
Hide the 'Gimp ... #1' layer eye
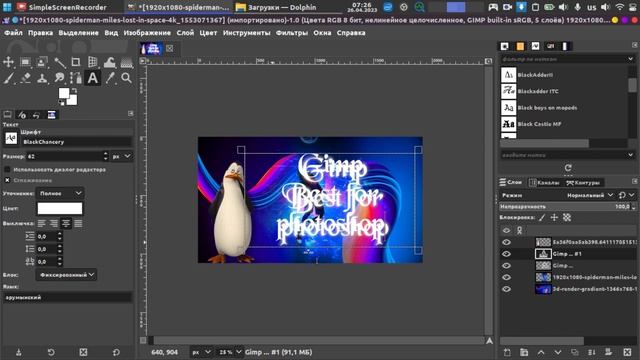click(507, 254)
